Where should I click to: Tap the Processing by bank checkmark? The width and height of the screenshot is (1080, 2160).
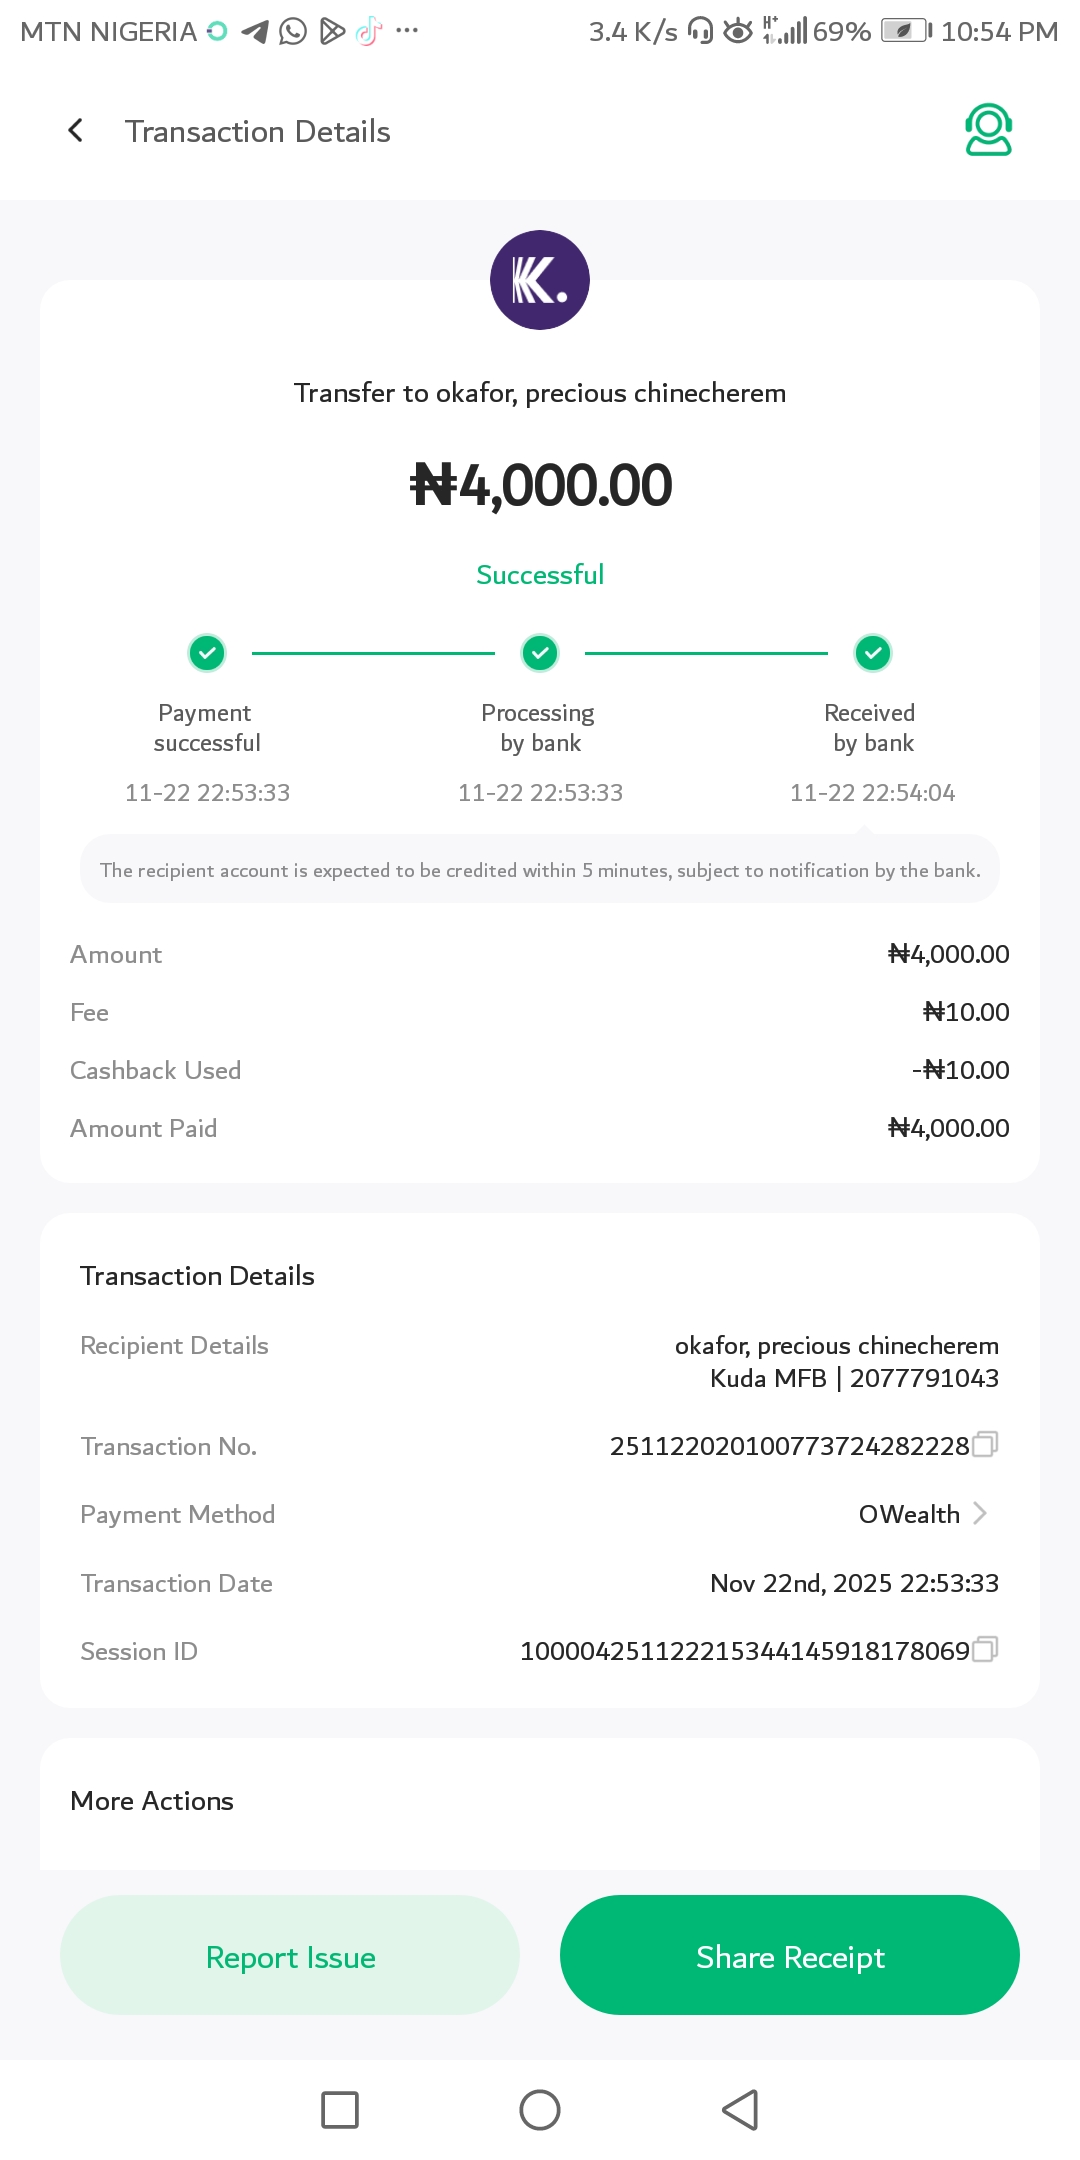(540, 653)
